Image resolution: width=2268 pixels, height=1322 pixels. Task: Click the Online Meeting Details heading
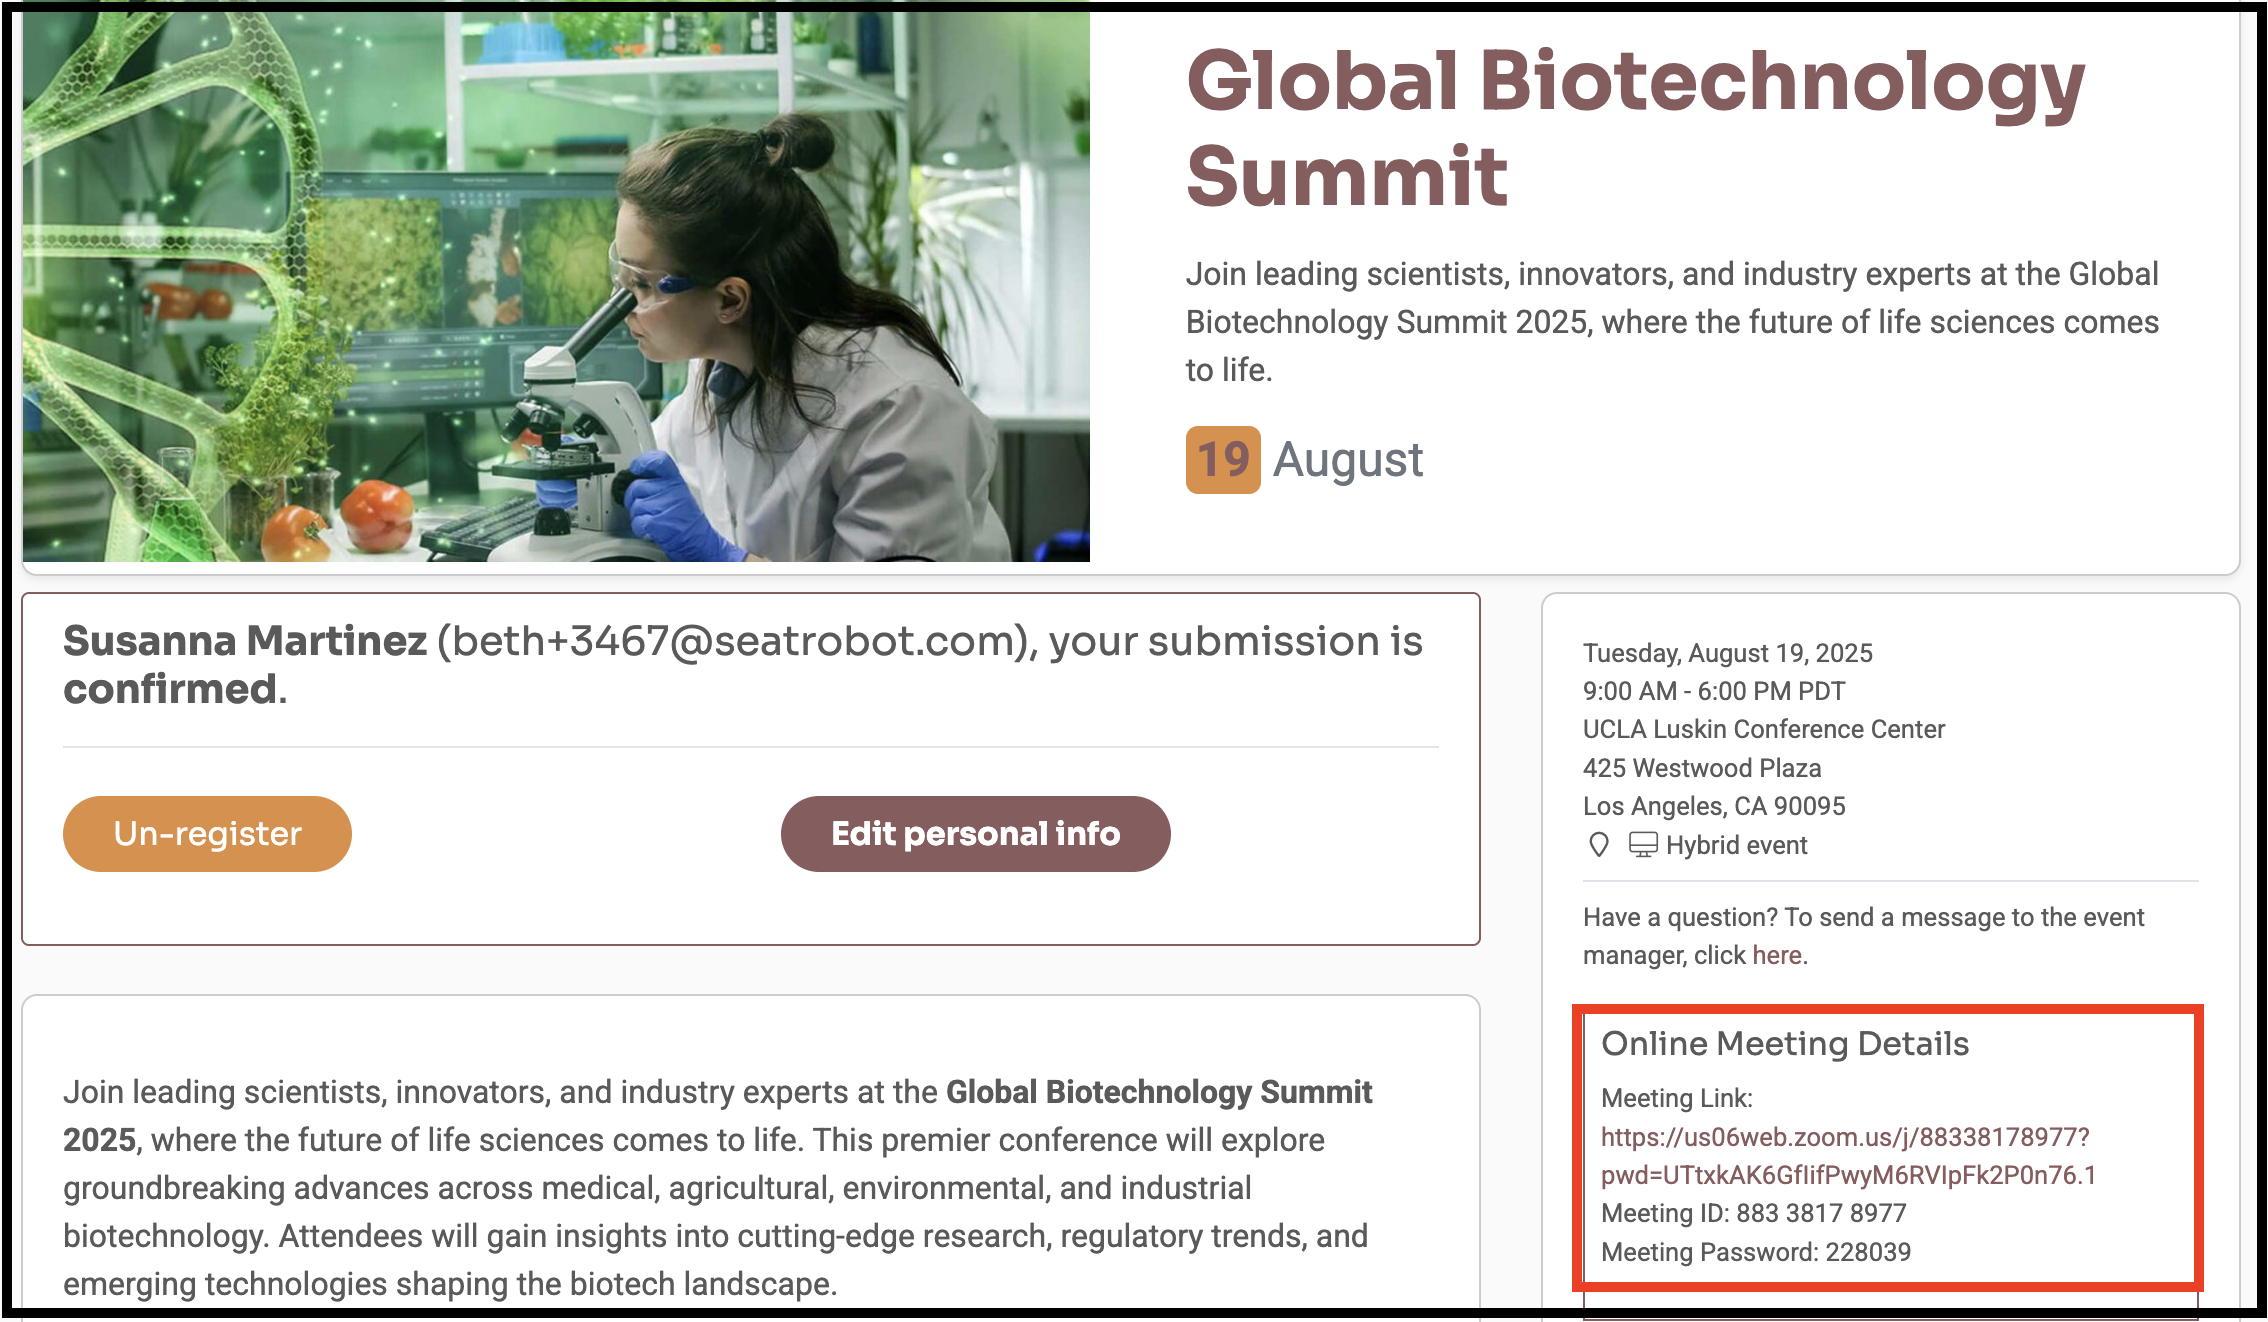[1784, 1043]
